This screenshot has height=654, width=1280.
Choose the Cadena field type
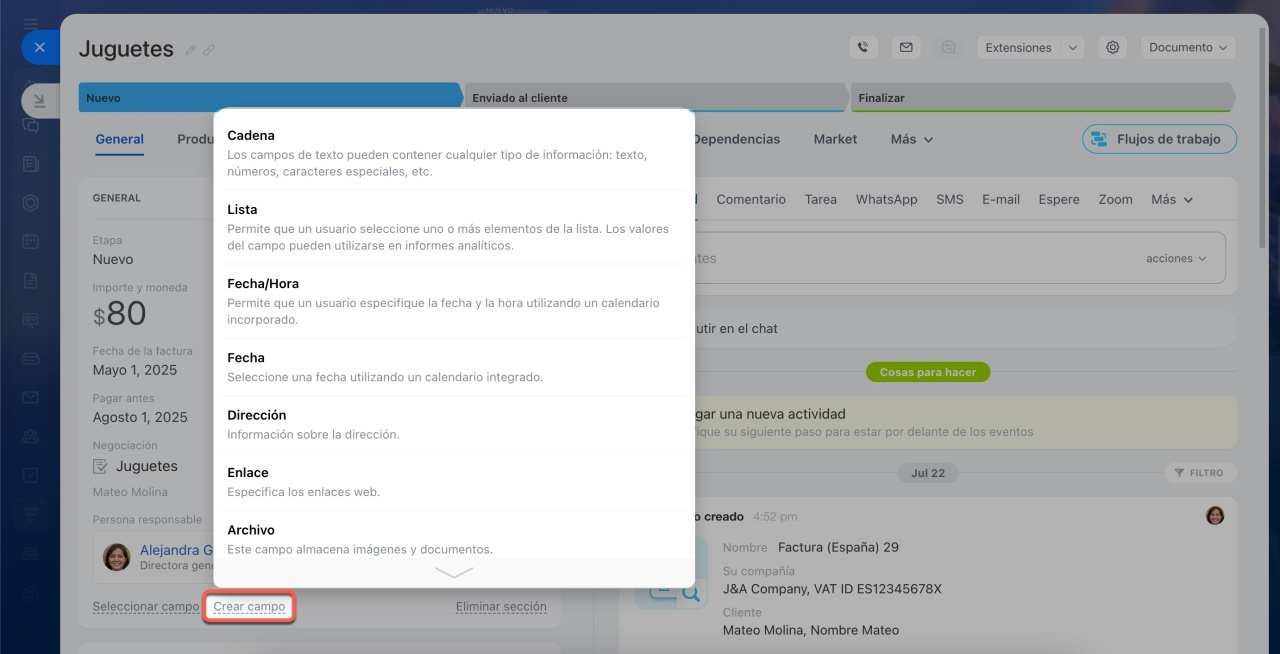(454, 152)
